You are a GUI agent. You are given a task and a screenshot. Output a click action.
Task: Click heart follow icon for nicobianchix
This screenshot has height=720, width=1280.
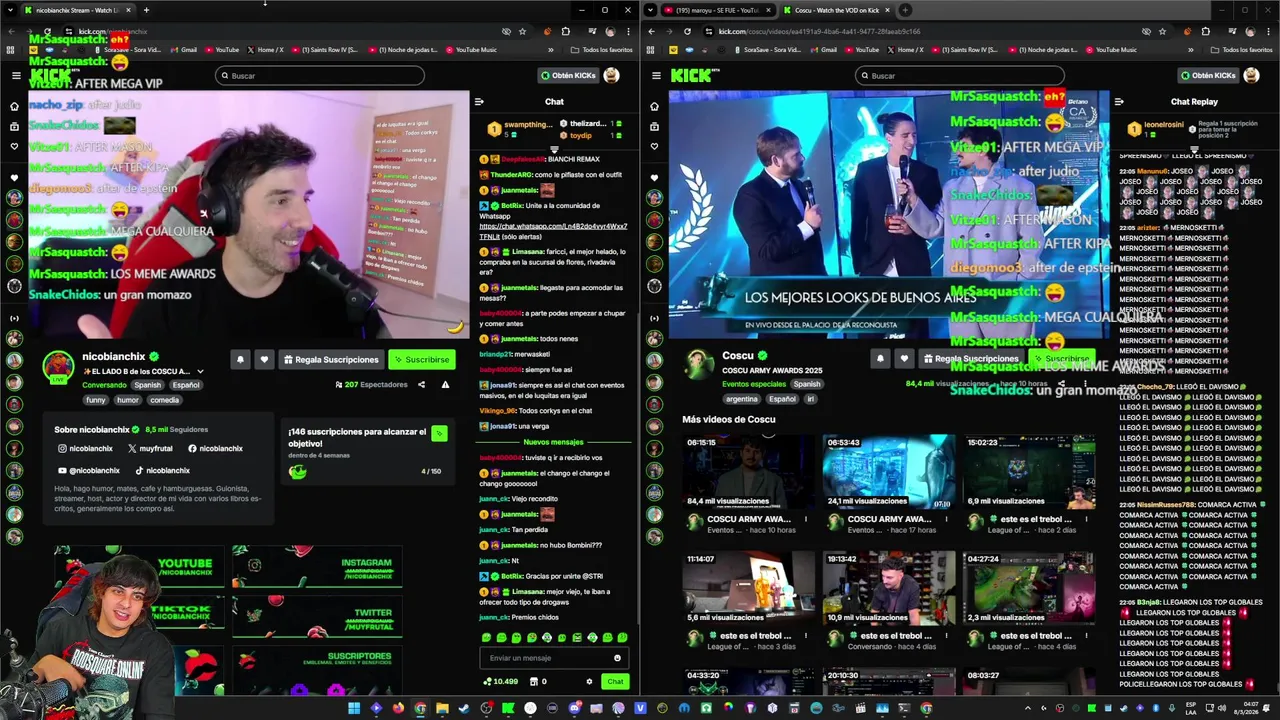pos(264,359)
